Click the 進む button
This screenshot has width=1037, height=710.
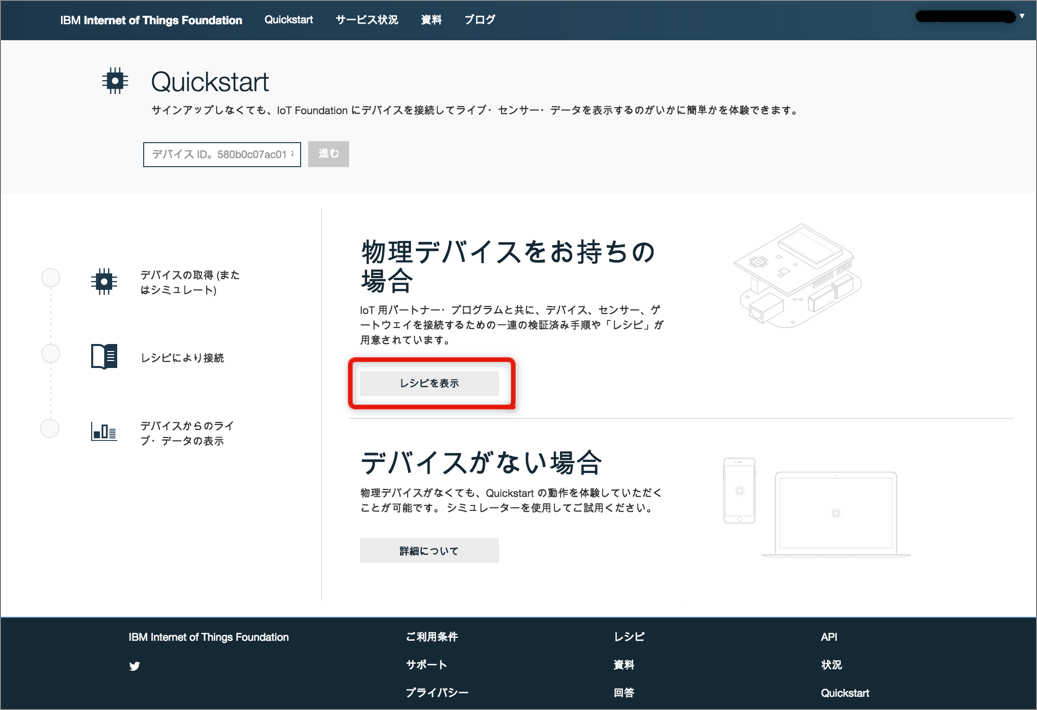click(328, 154)
